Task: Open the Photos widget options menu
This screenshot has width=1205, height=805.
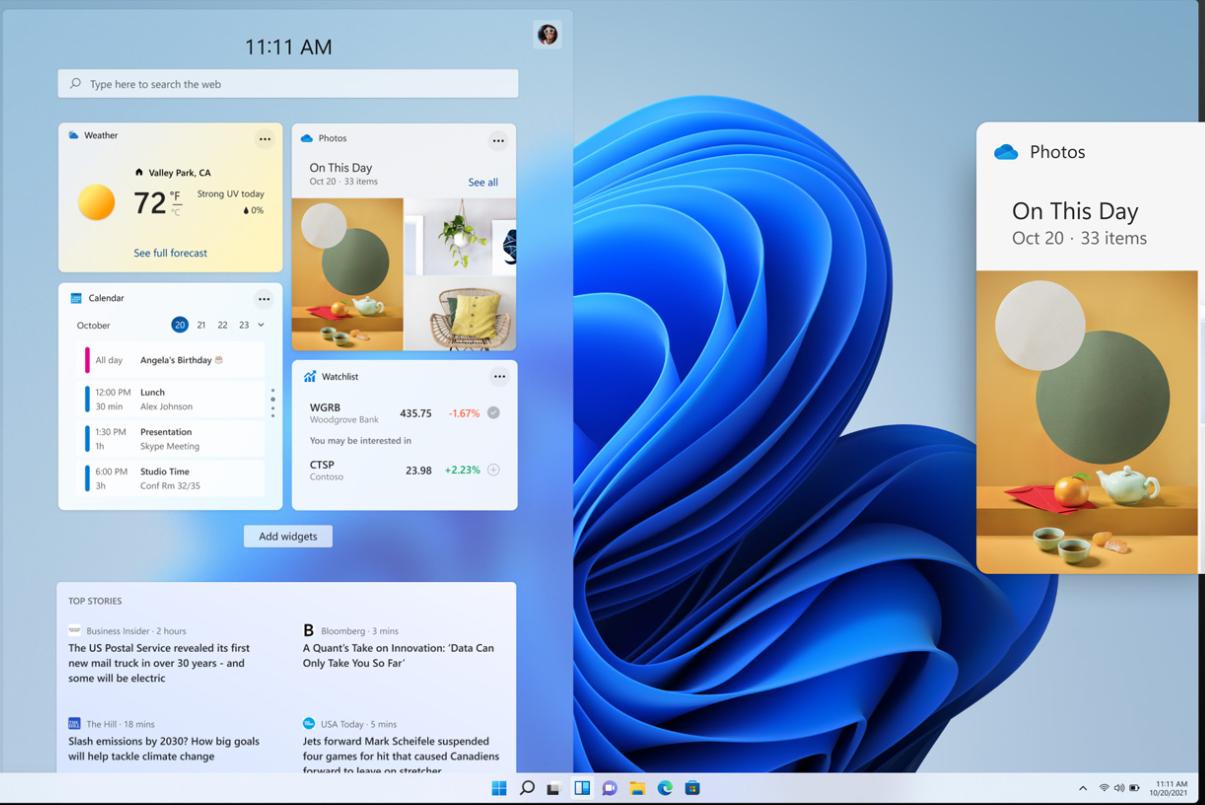Action: coord(498,140)
